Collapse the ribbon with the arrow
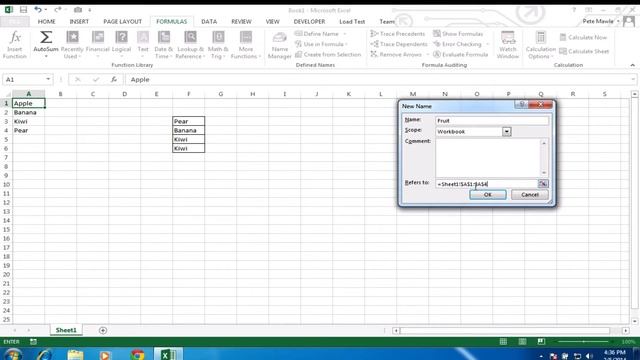This screenshot has width=640, height=360. (x=632, y=65)
